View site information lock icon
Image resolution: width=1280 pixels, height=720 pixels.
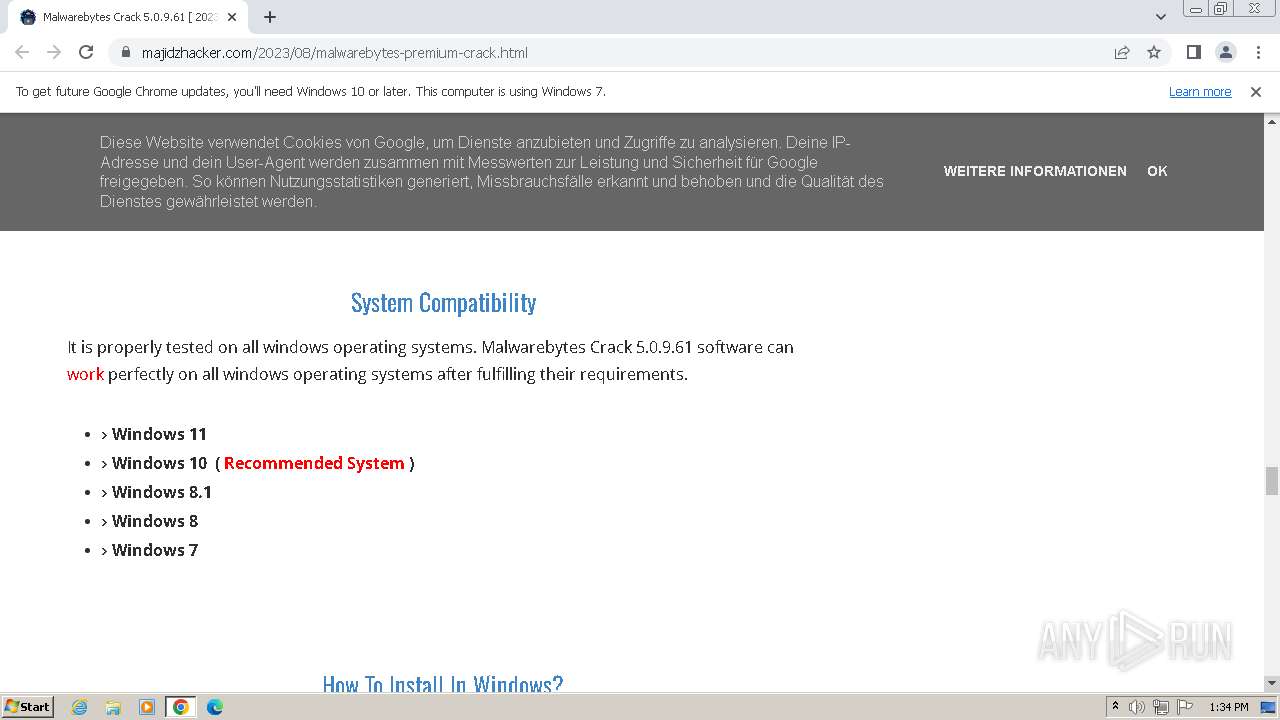point(126,52)
